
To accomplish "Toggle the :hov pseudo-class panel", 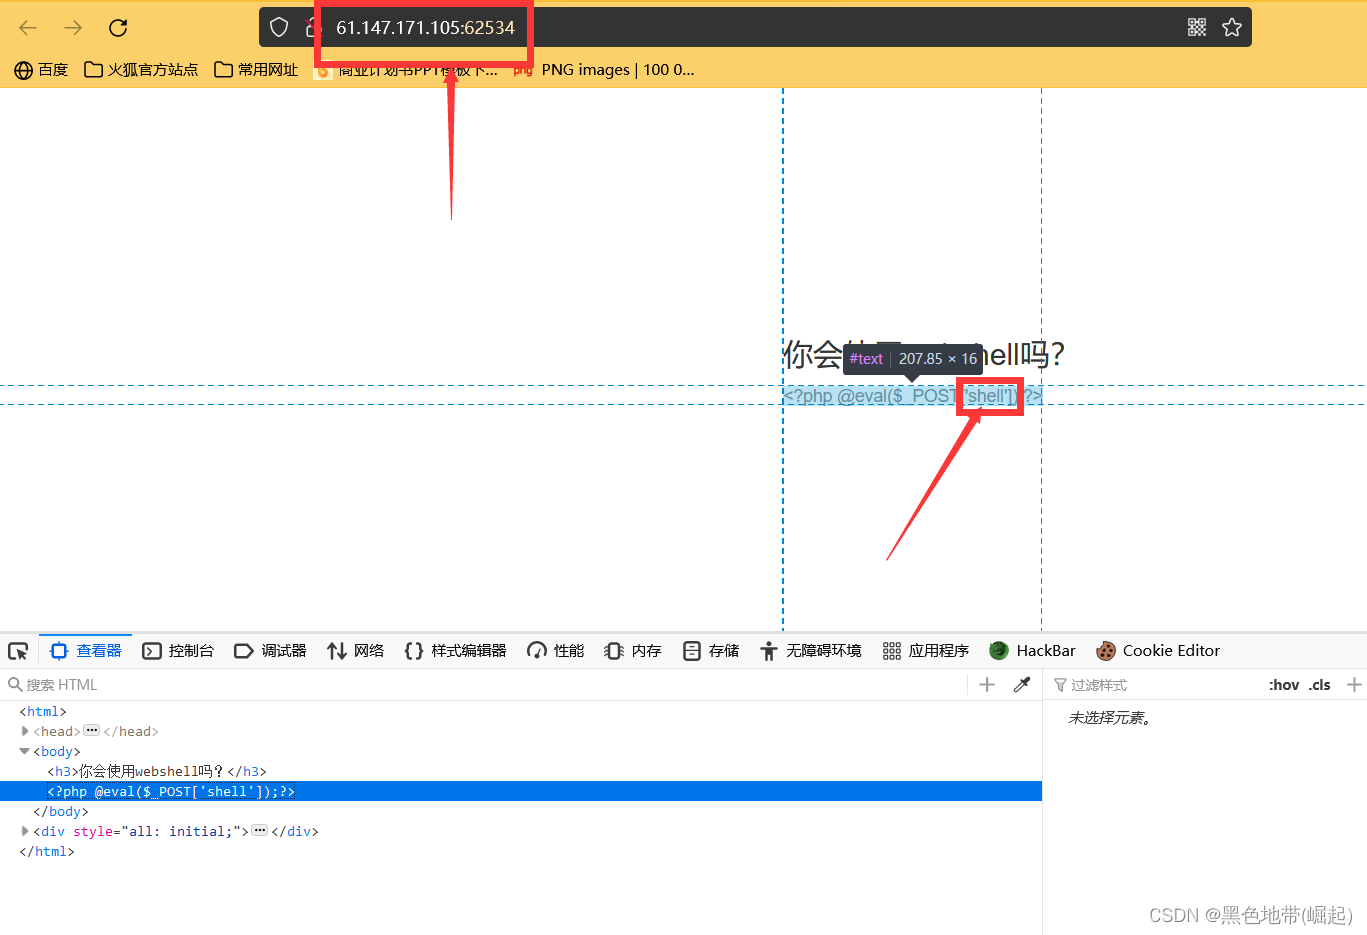I will click(1284, 684).
